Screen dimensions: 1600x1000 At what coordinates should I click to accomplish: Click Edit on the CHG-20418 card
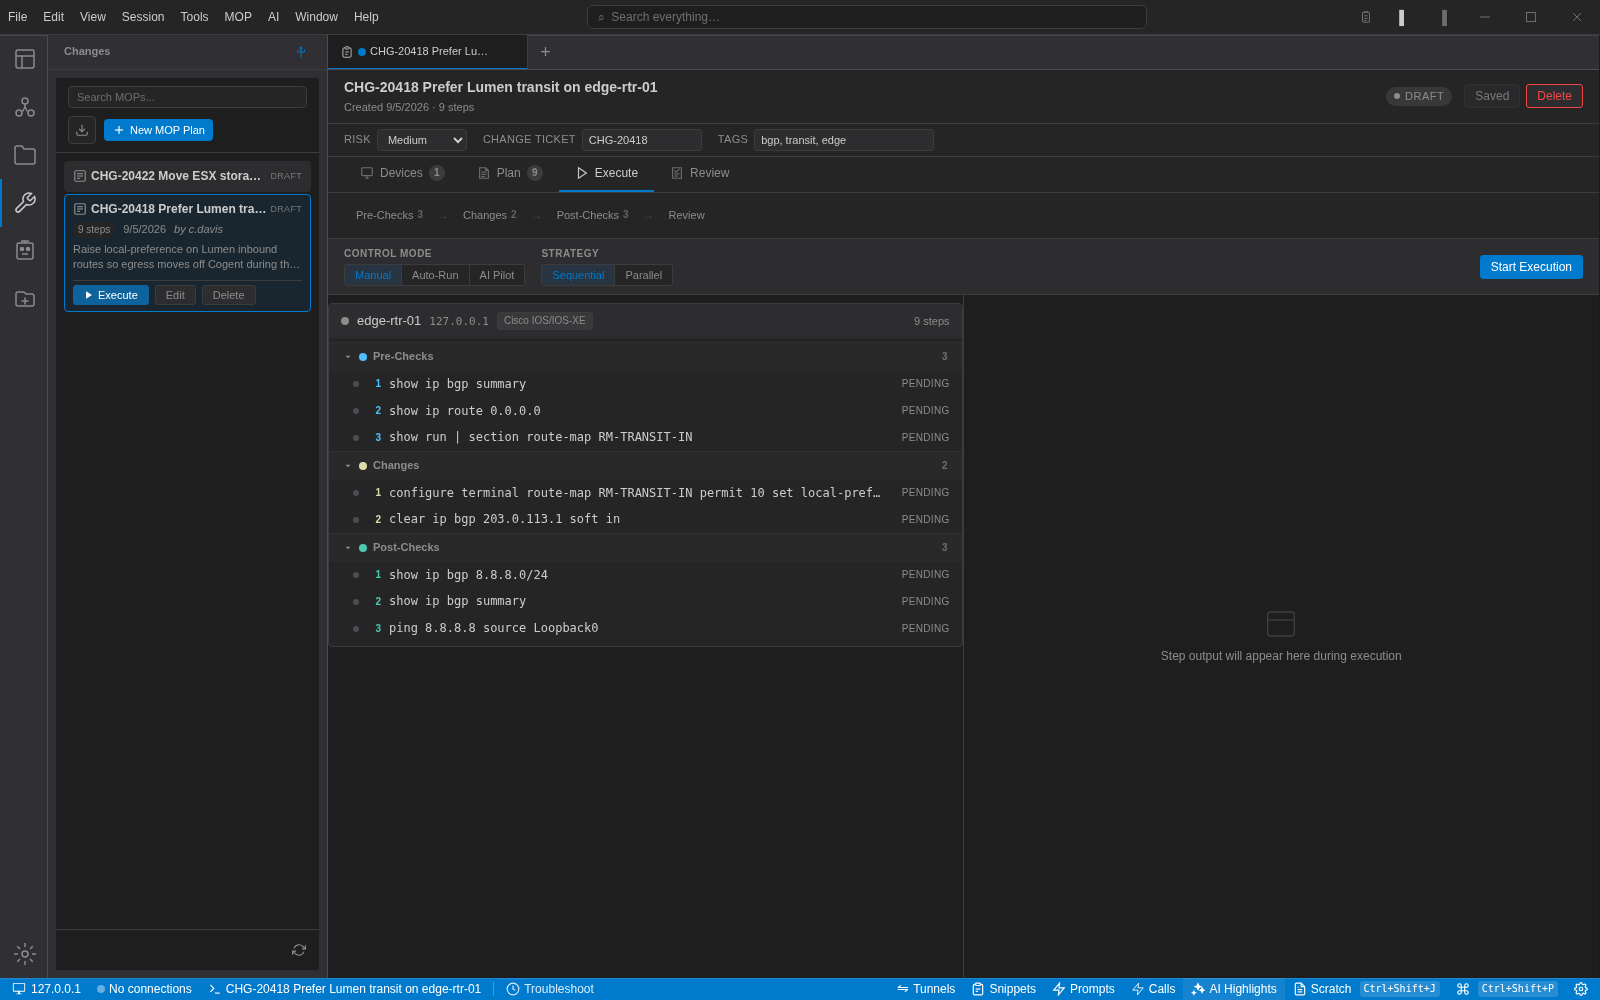pyautogui.click(x=175, y=295)
